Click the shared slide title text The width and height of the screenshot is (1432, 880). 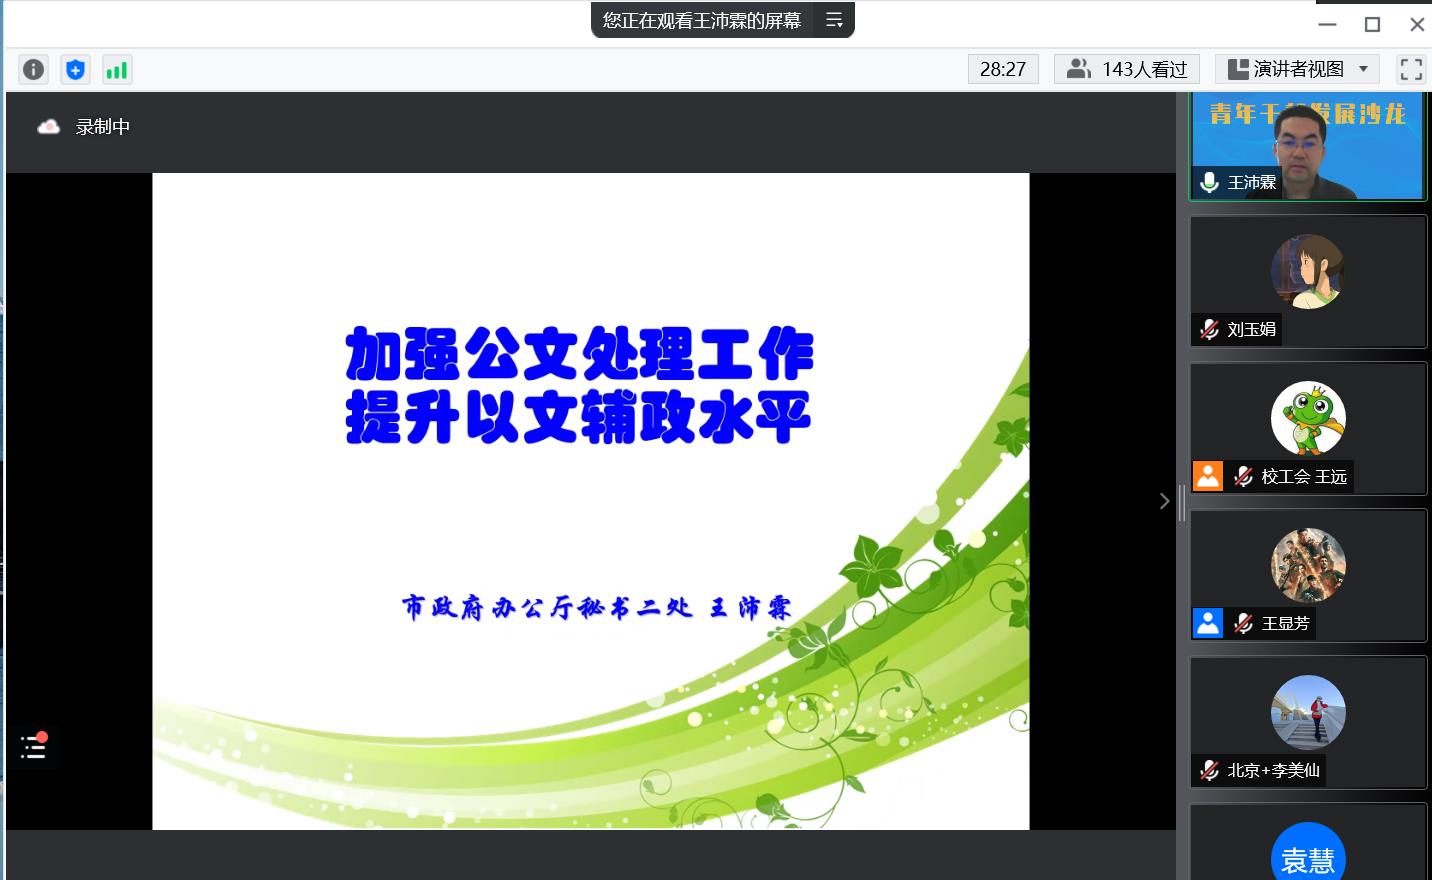coord(579,384)
